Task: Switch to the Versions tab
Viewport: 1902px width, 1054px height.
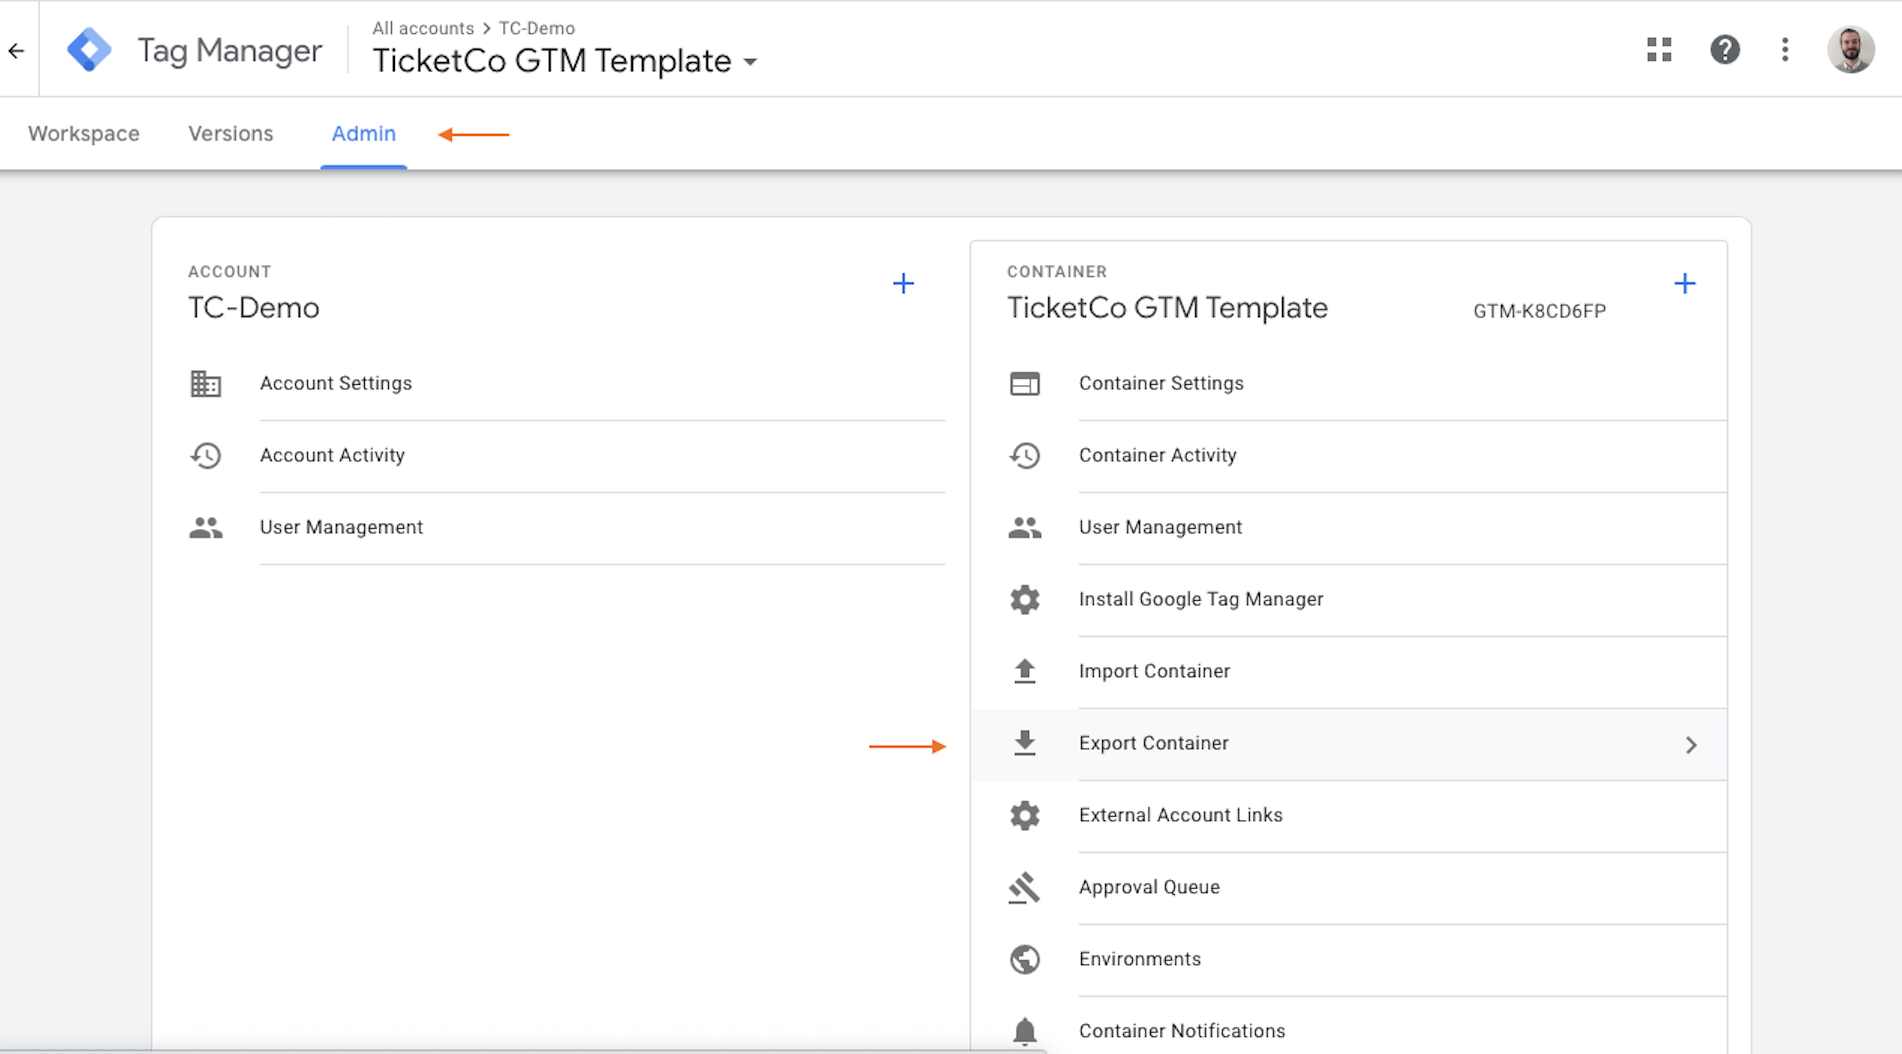Action: click(231, 134)
